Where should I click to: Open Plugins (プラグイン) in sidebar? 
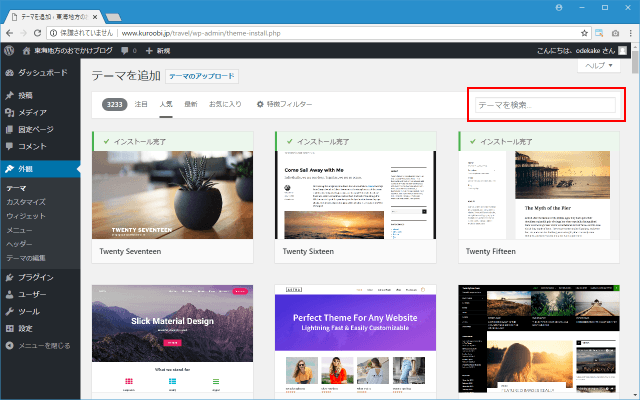point(35,277)
